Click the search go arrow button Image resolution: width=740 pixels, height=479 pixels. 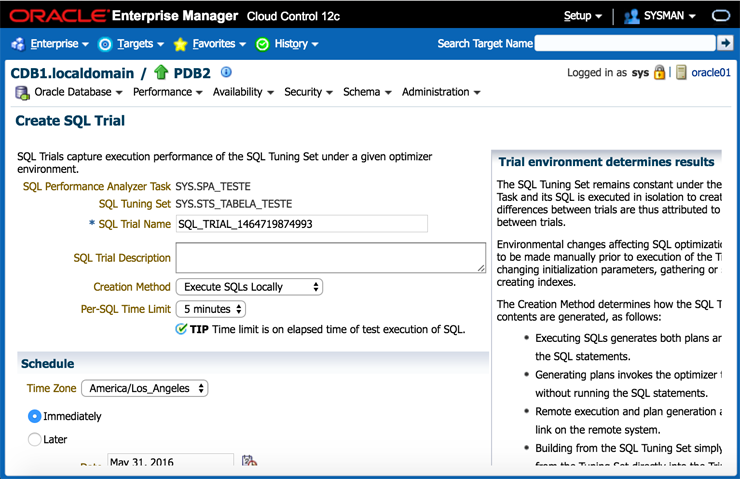click(726, 43)
